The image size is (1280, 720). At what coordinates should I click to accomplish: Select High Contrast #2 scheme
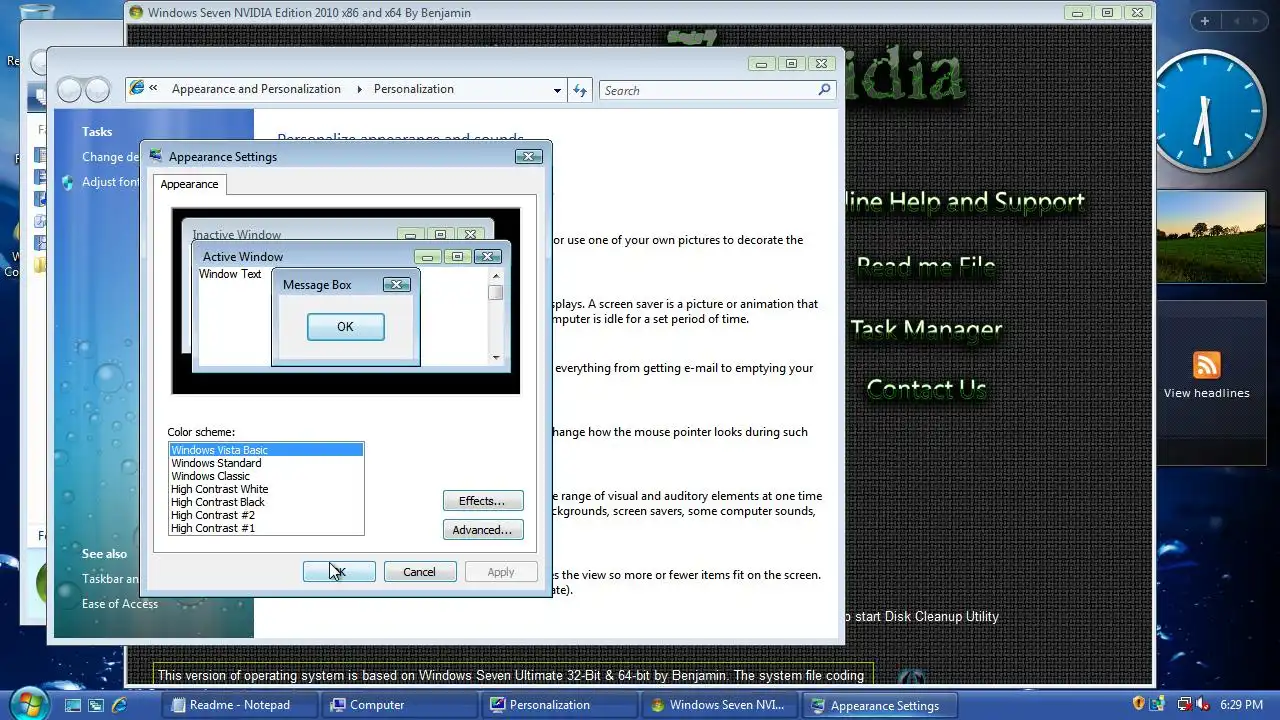(266, 515)
